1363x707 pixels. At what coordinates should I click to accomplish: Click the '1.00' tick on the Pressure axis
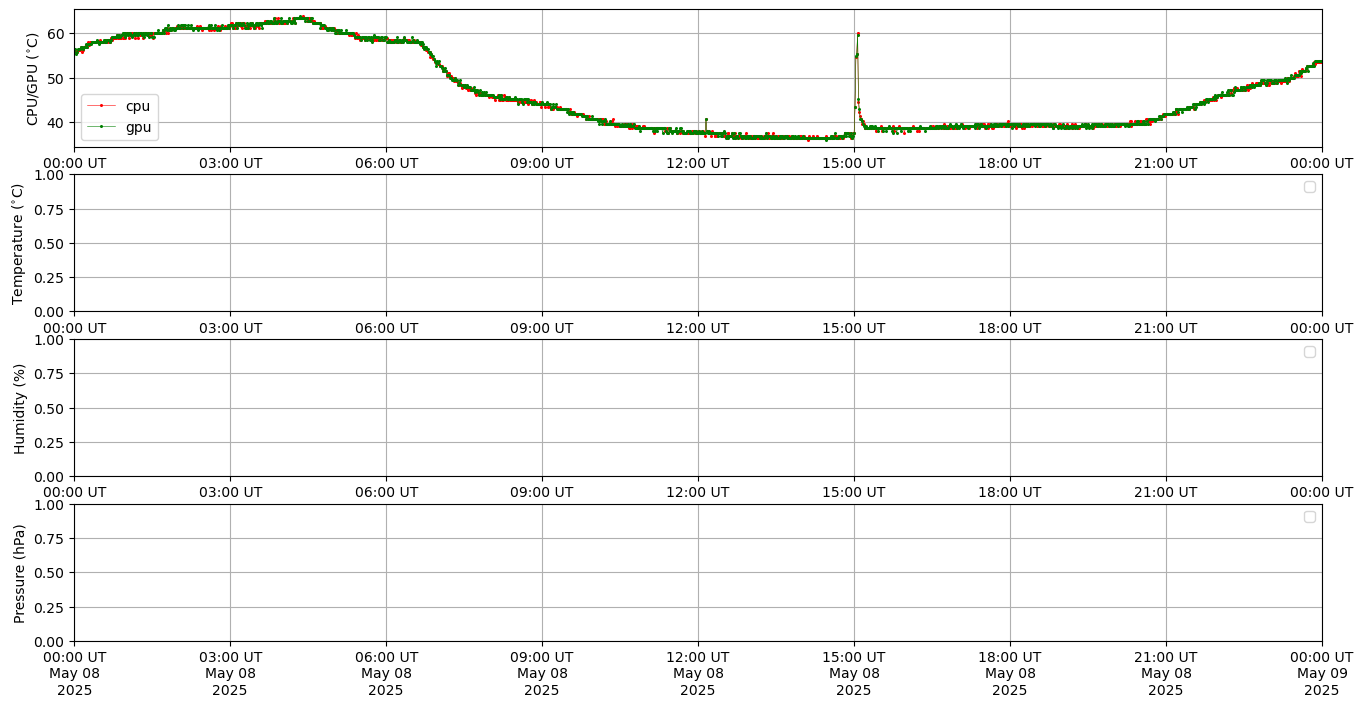pyautogui.click(x=50, y=505)
